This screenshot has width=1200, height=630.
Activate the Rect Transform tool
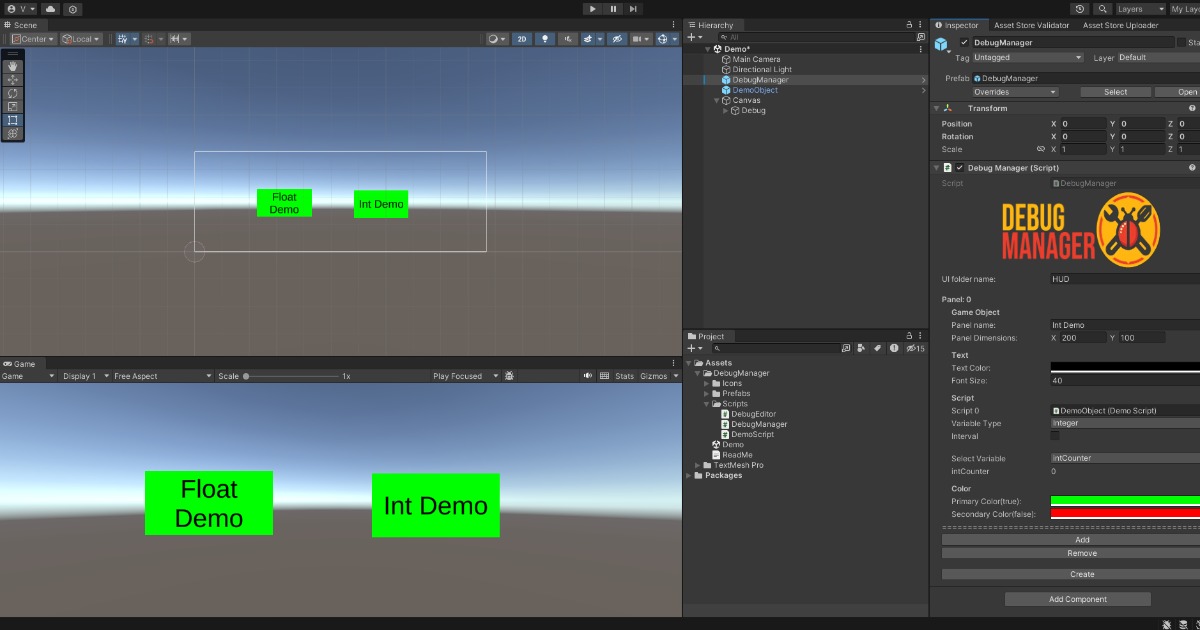pyautogui.click(x=13, y=119)
